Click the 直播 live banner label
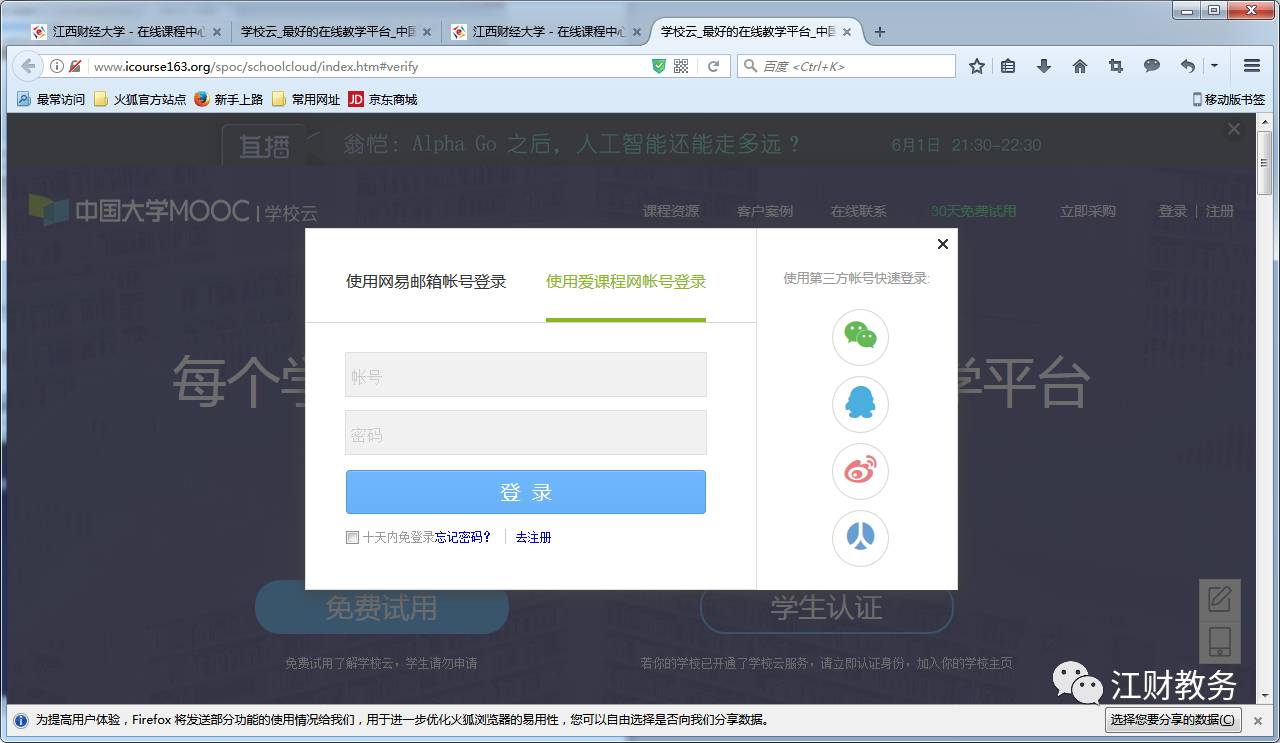This screenshot has height=743, width=1280. point(265,146)
